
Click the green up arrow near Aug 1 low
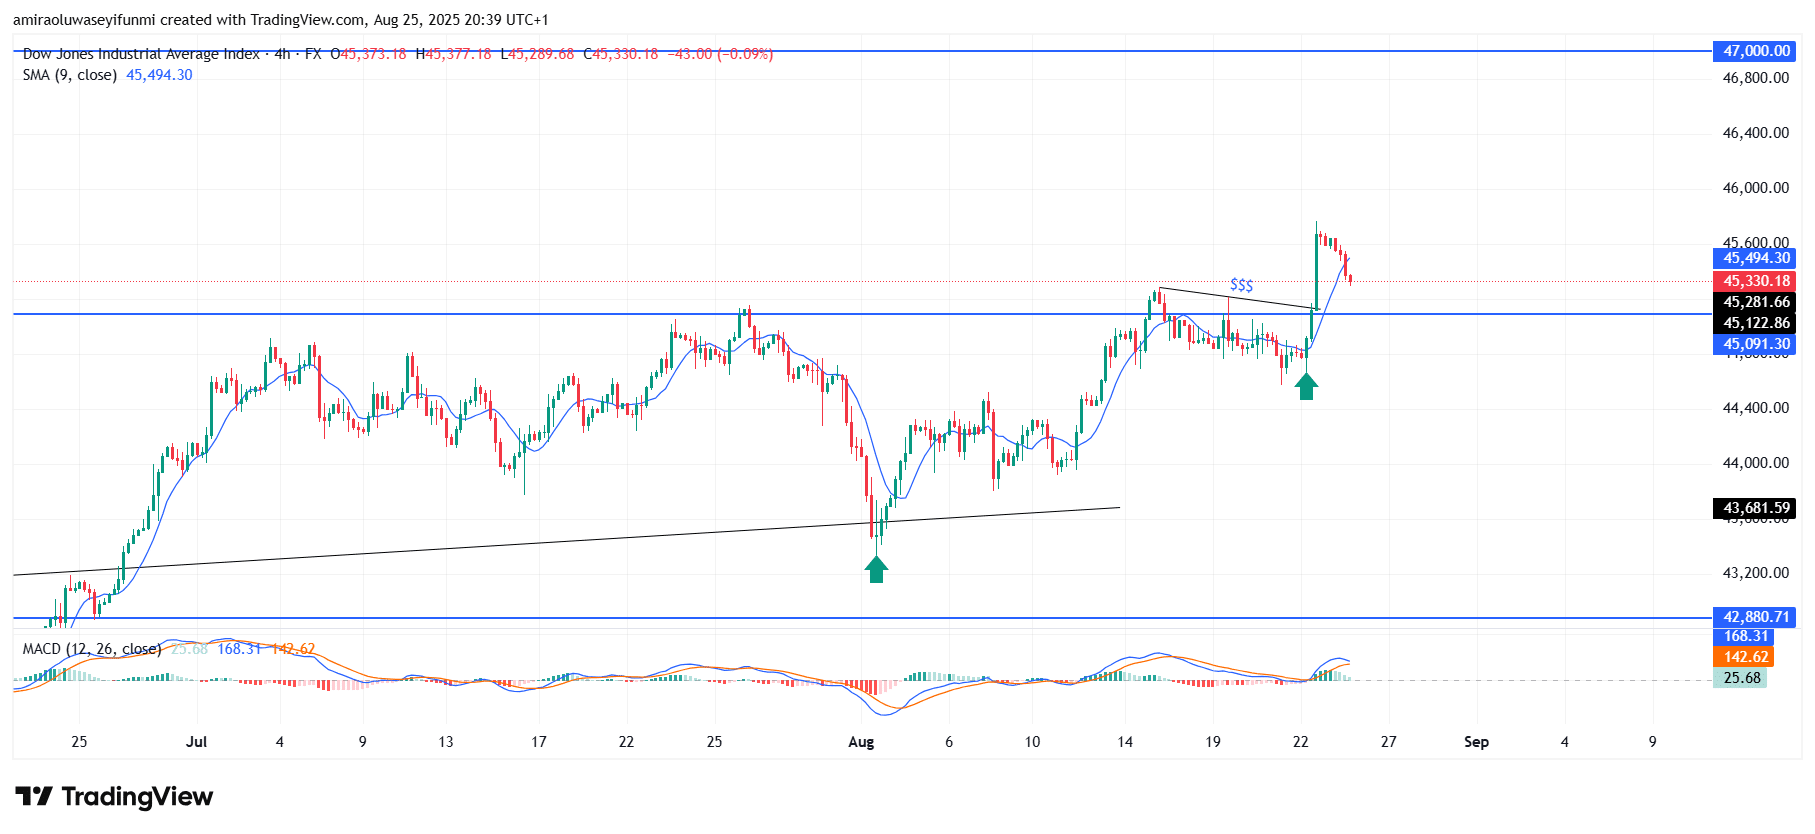(876, 569)
